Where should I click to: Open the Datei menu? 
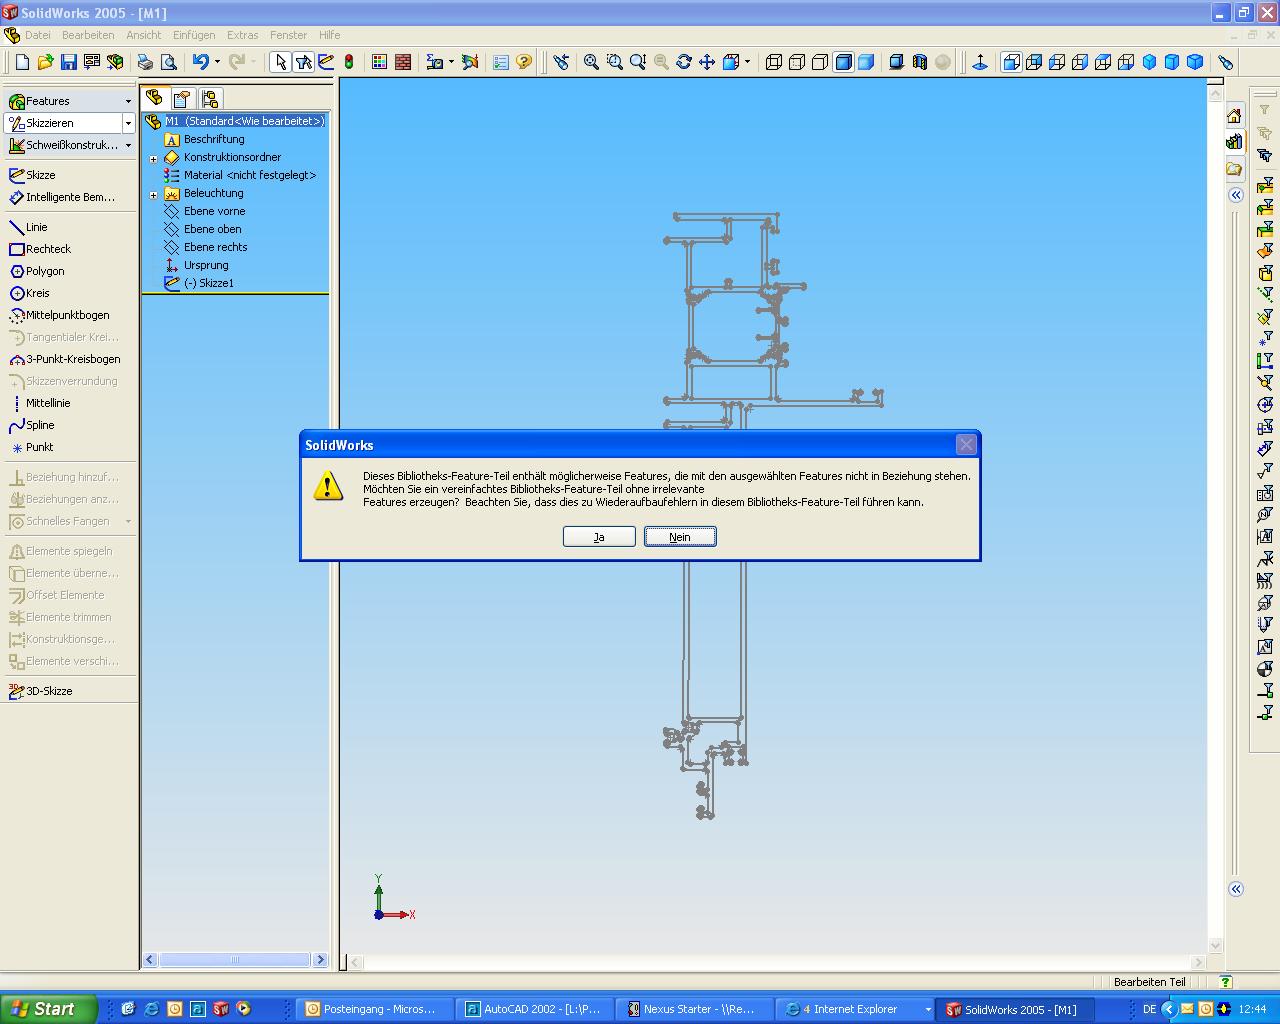(37, 35)
